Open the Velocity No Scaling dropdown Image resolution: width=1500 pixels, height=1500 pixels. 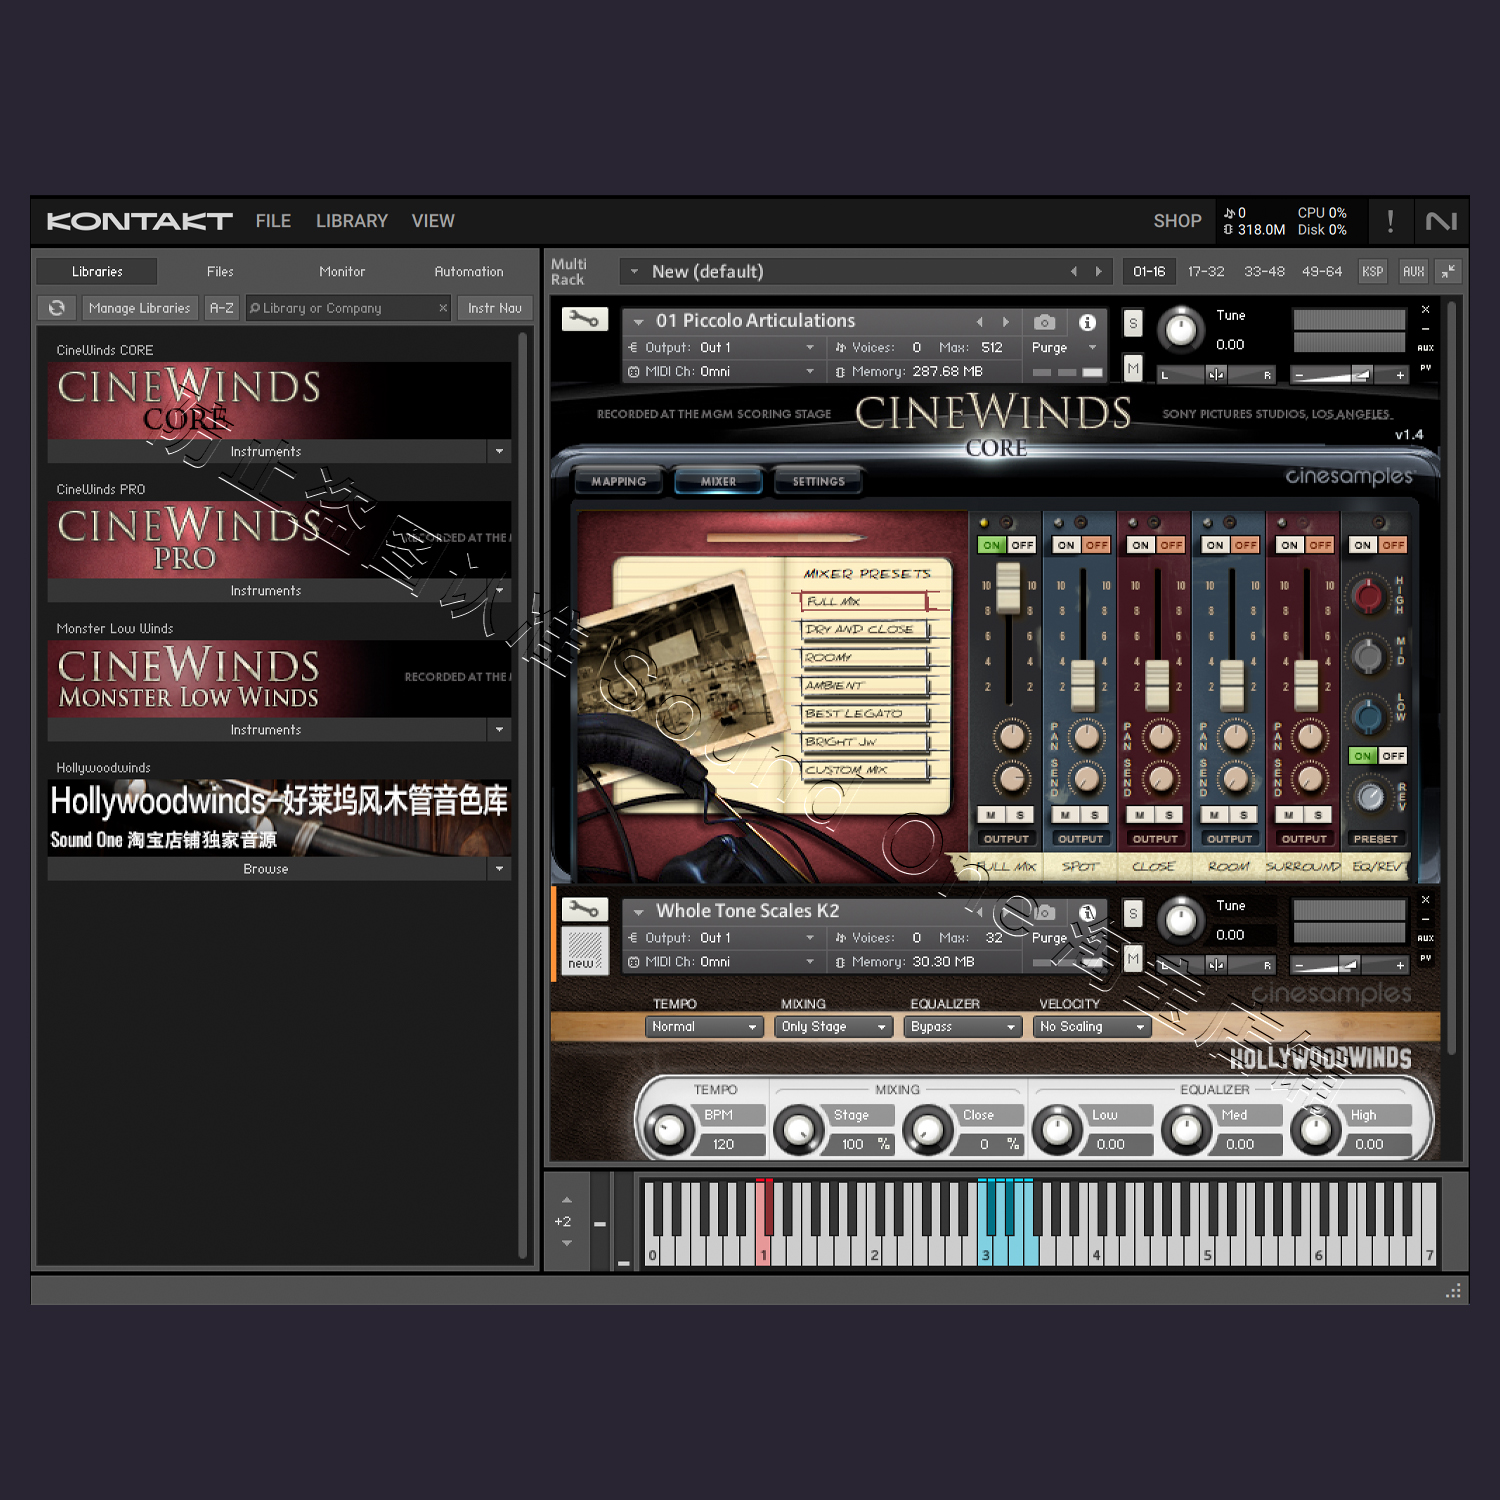tap(1092, 1027)
